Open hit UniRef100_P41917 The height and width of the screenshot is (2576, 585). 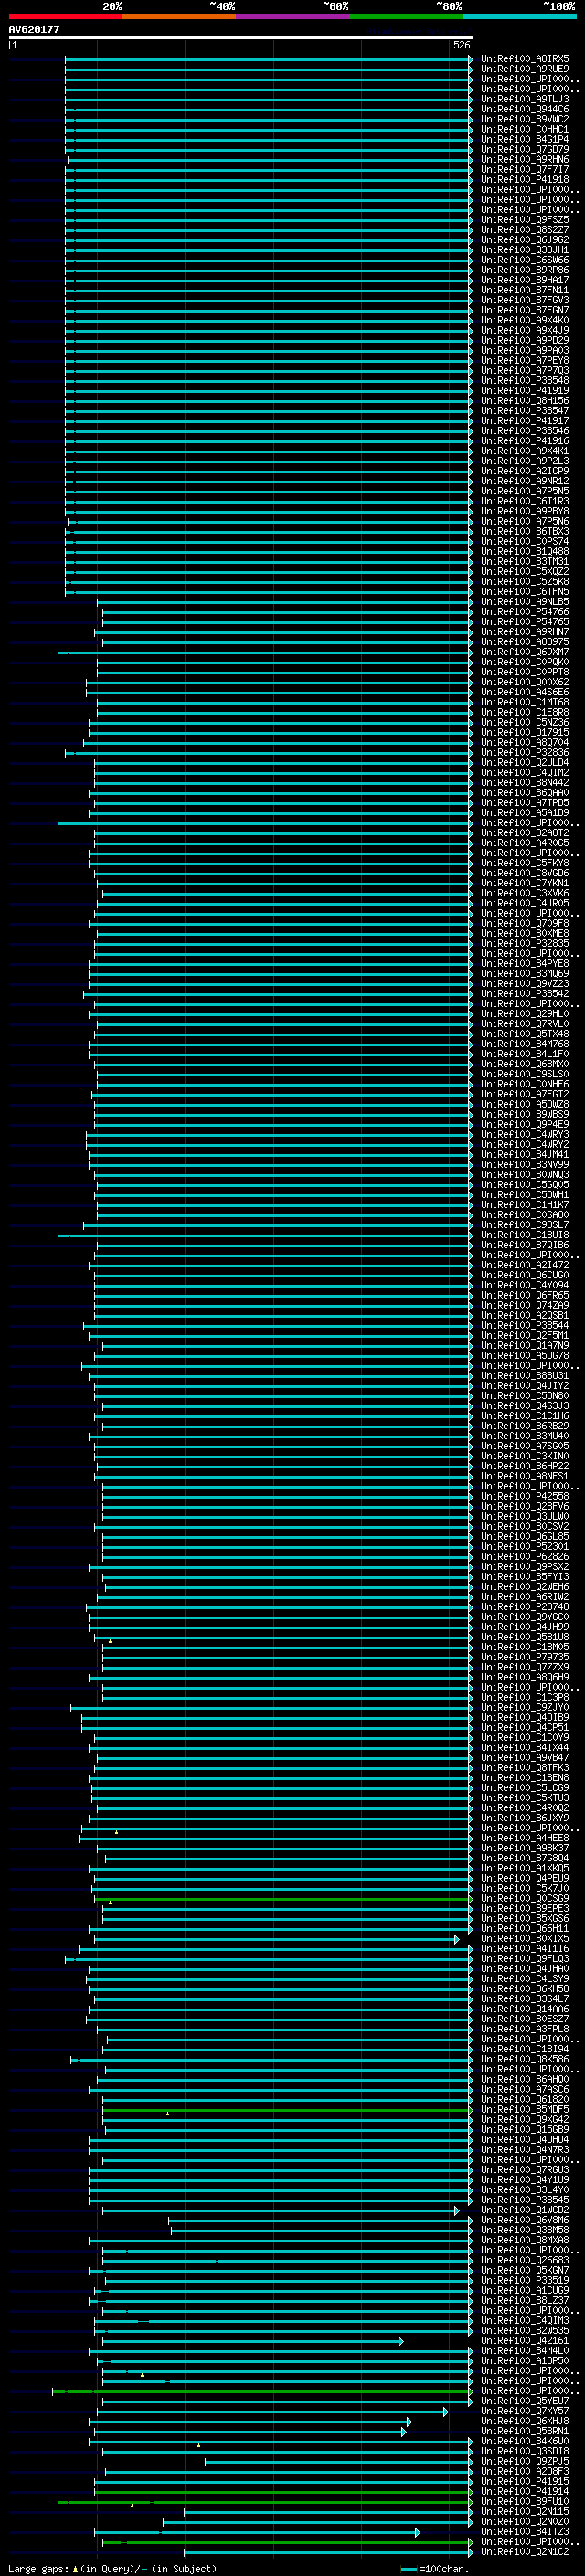[x=525, y=421]
